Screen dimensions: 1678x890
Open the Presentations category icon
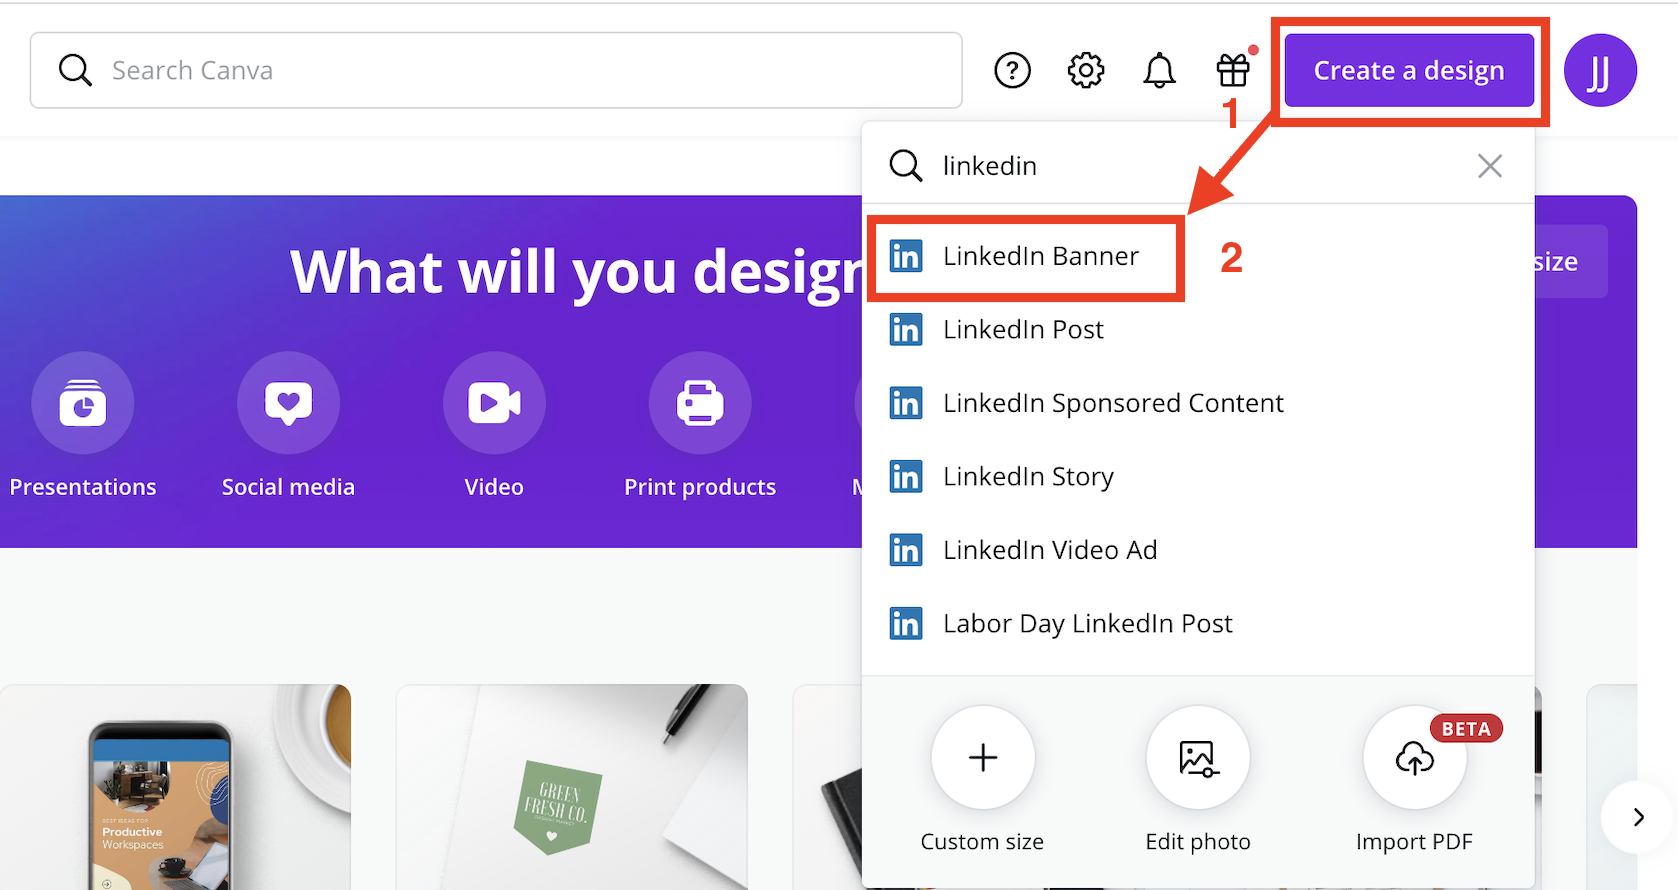click(83, 403)
